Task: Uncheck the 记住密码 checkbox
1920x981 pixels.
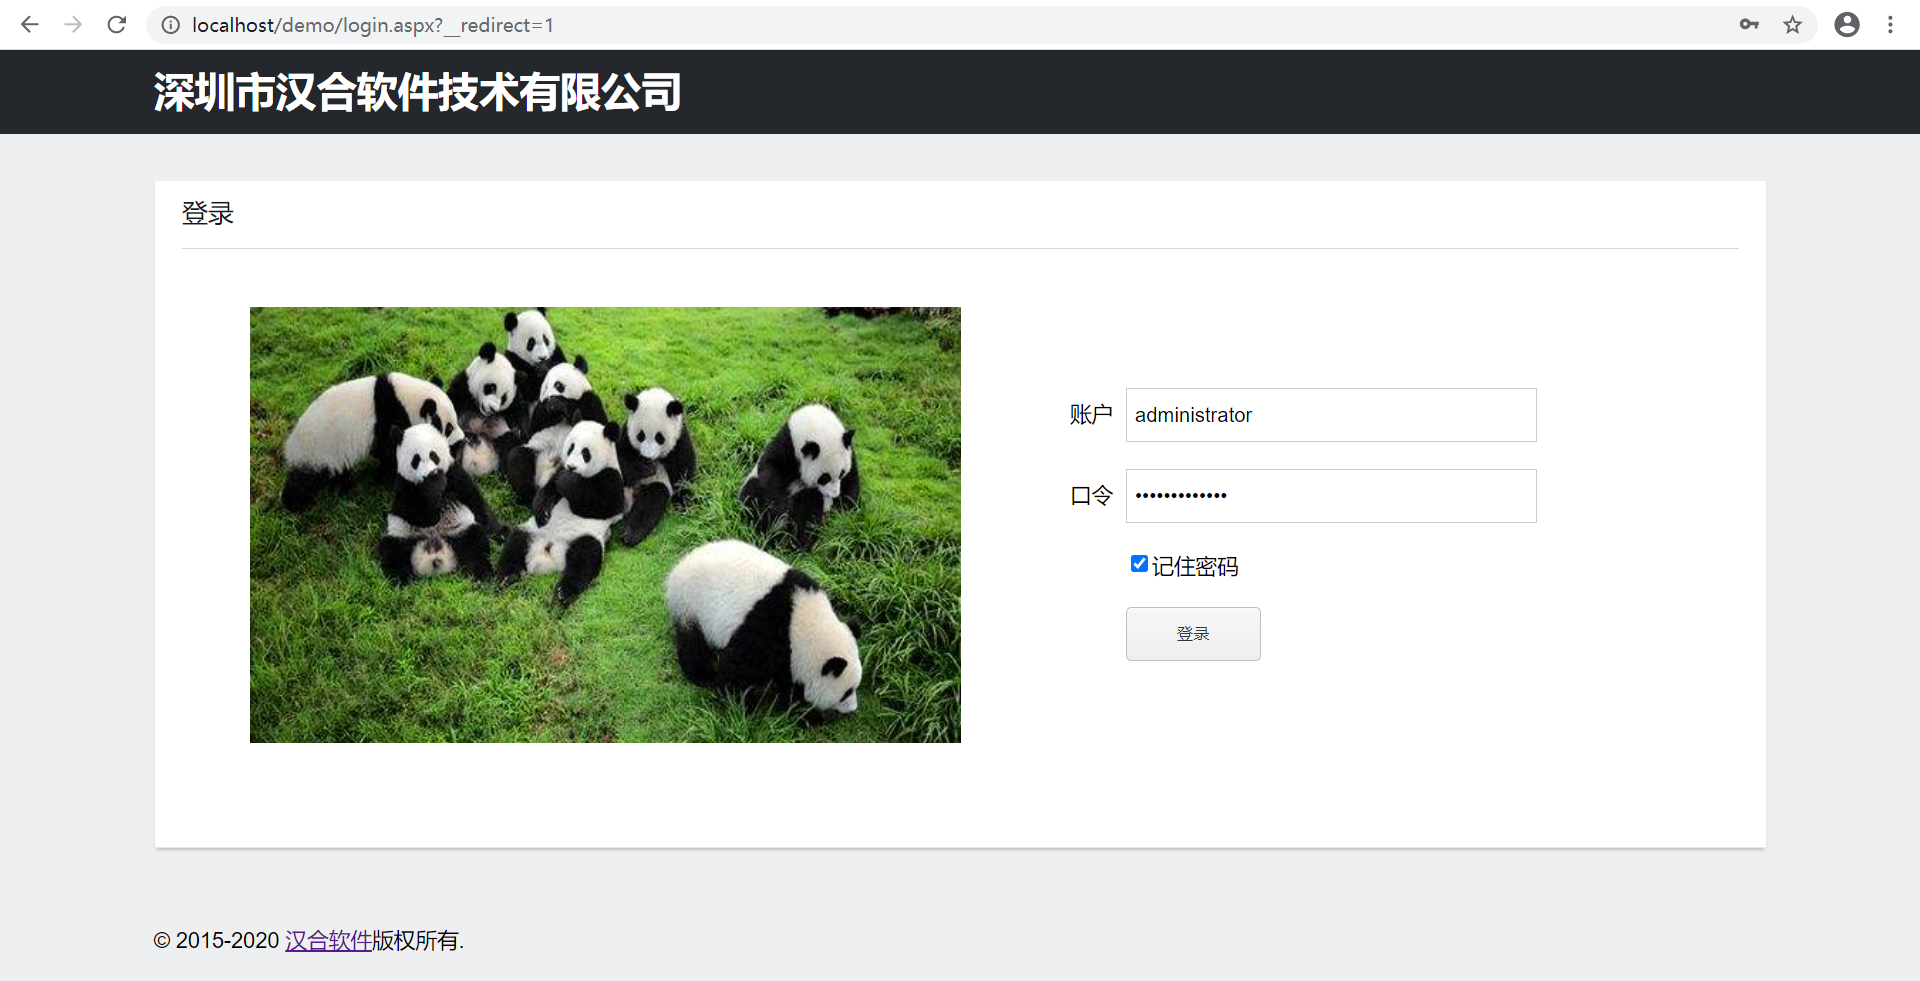Action: pyautogui.click(x=1139, y=564)
